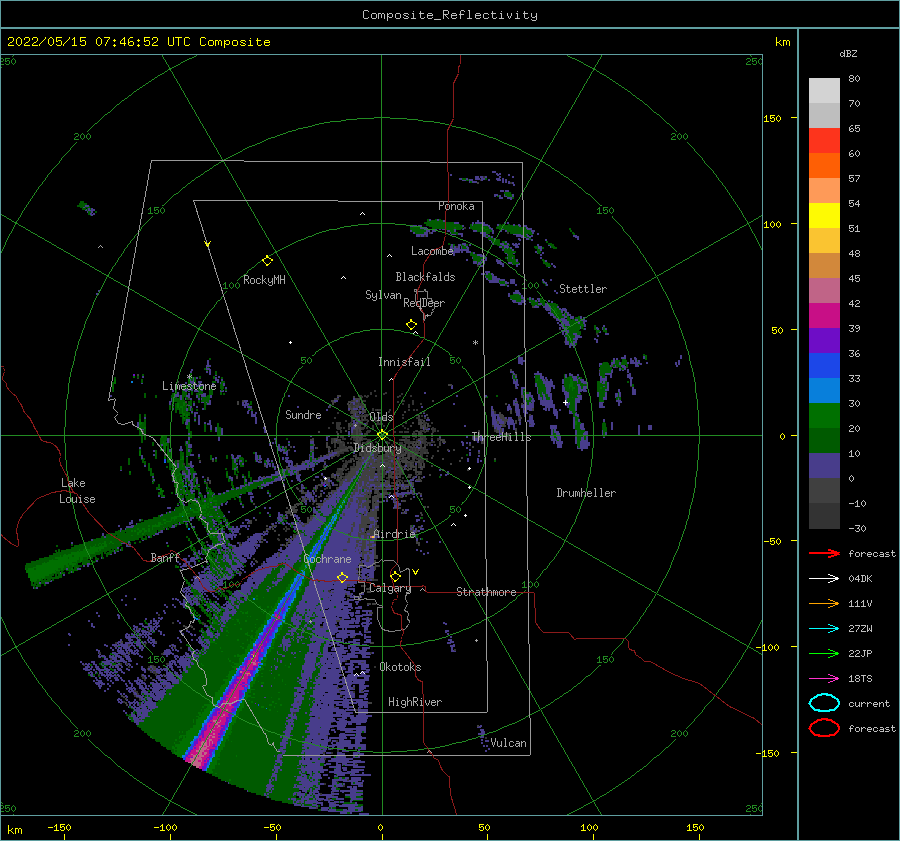Viewport: 900px width, 841px height.
Task: Click the purple 0-10 dBZ color swatch
Action: (x=824, y=465)
